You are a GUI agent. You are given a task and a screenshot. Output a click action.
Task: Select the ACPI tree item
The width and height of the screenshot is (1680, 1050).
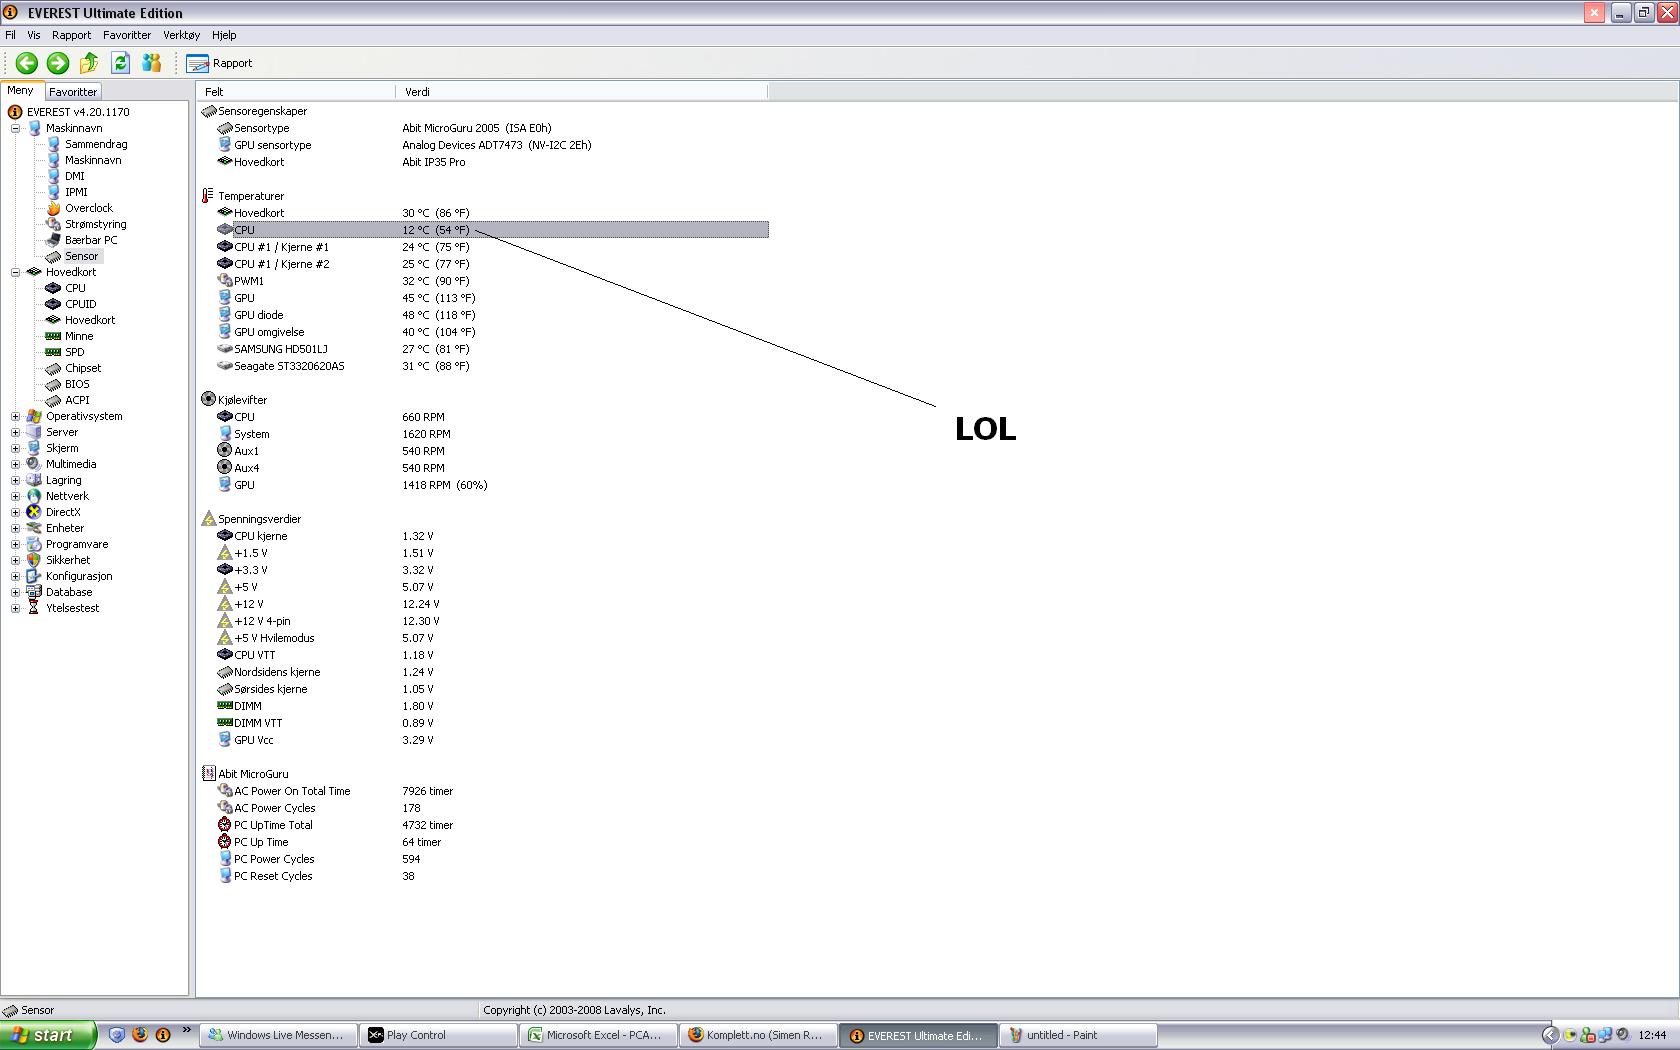77,400
